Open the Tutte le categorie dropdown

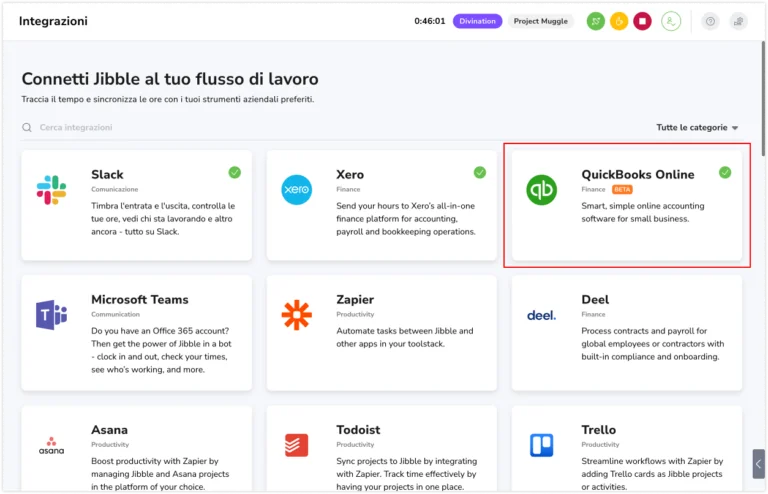coord(697,128)
